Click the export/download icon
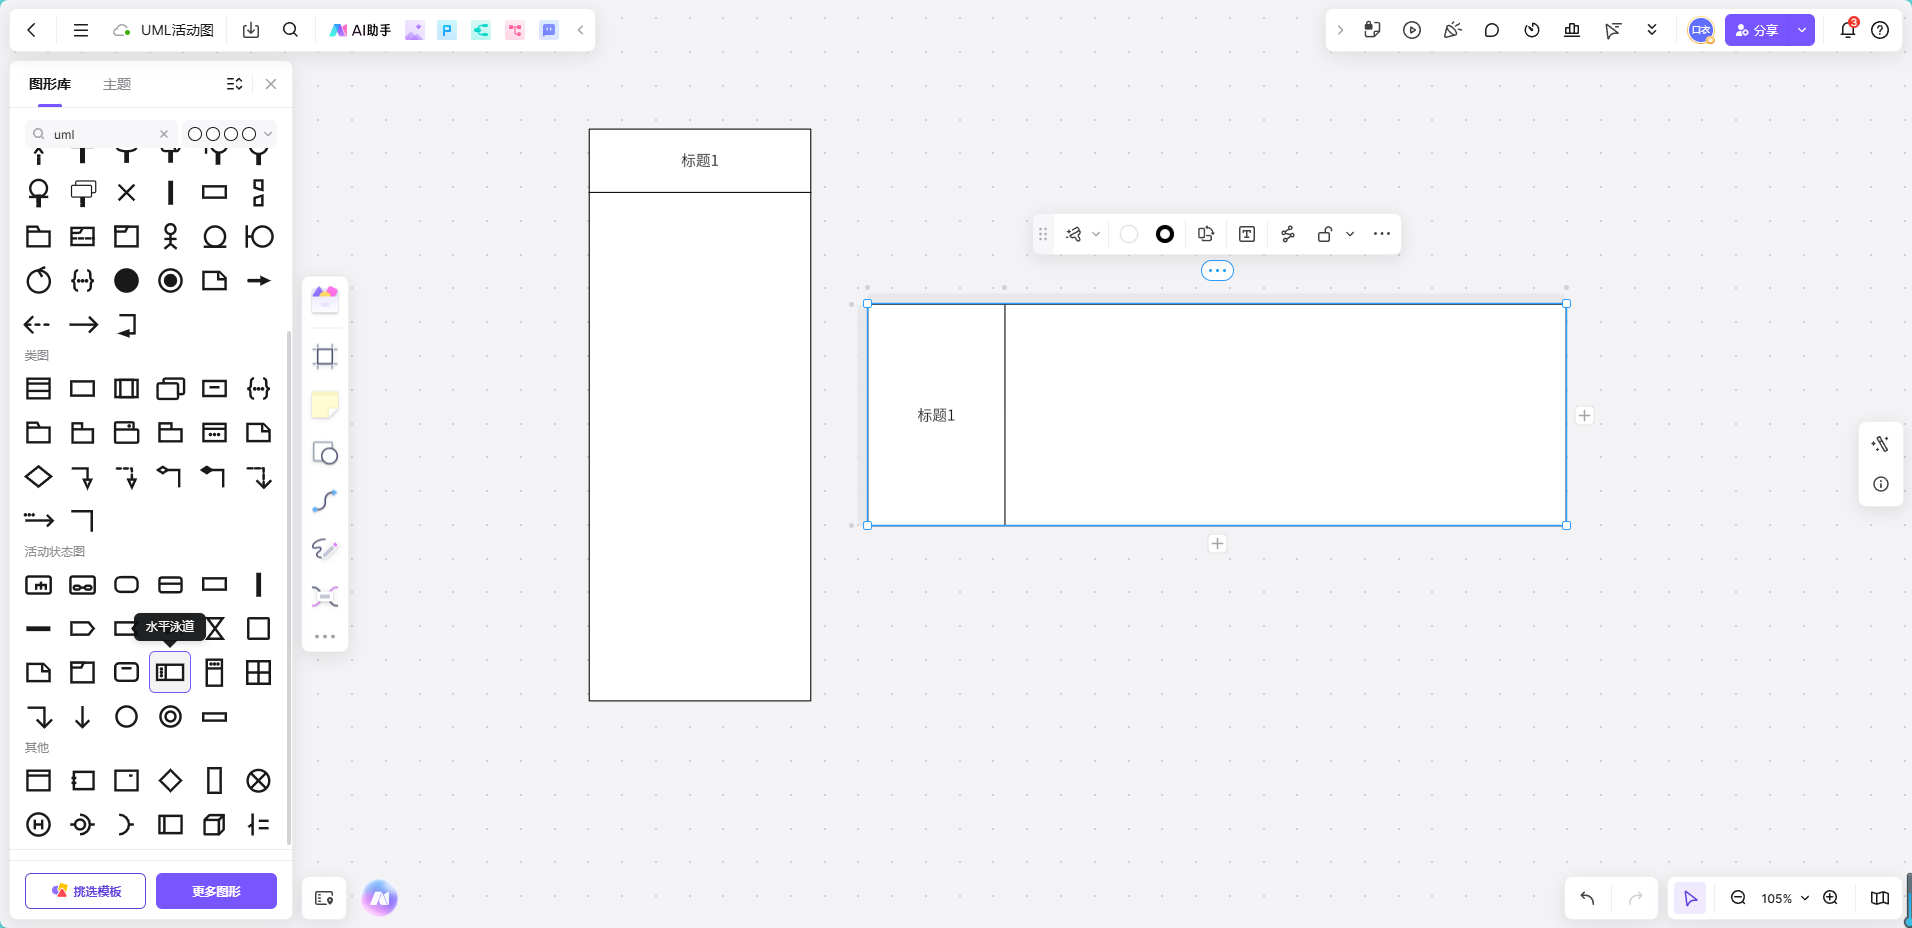Screen dimensions: 1912x928 click(251, 30)
